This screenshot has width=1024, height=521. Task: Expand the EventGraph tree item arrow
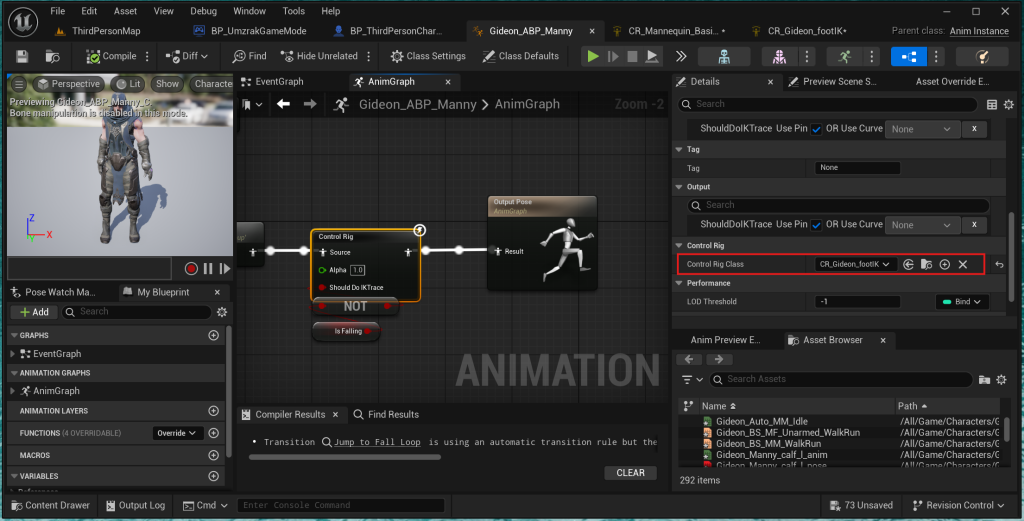(x=13, y=354)
